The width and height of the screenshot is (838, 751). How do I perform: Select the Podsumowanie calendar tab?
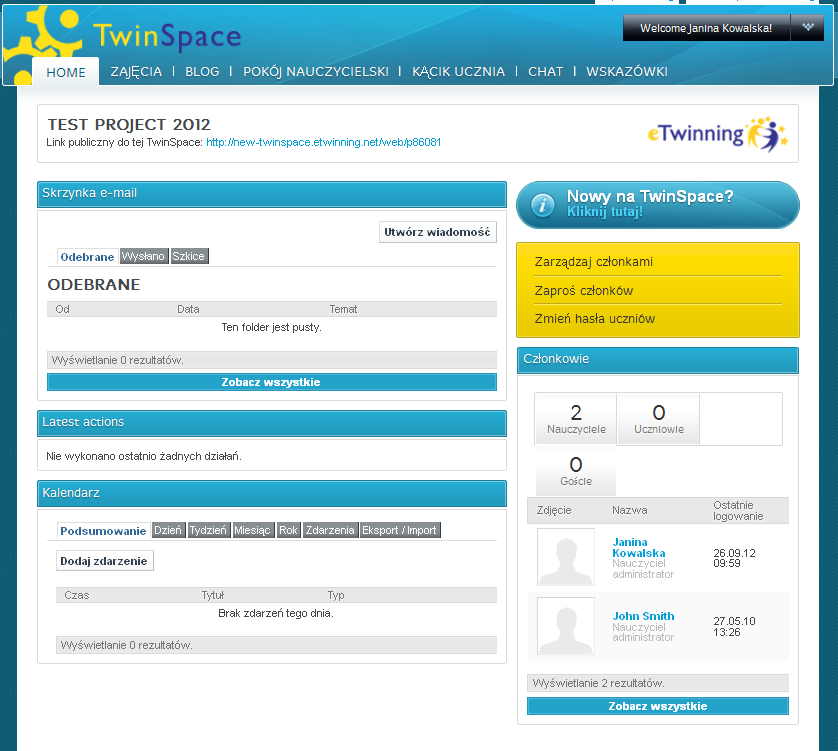[103, 531]
